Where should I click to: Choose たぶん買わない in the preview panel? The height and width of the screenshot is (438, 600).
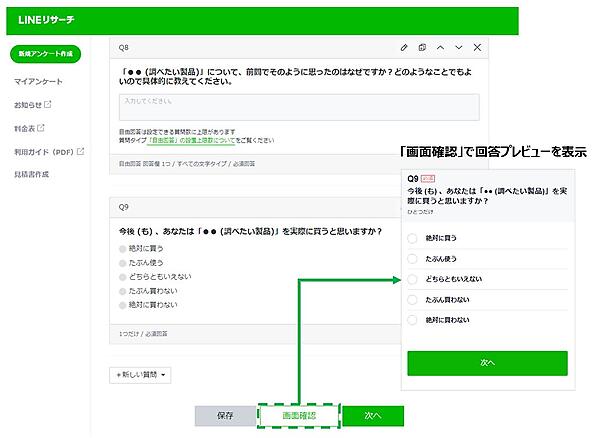click(412, 299)
